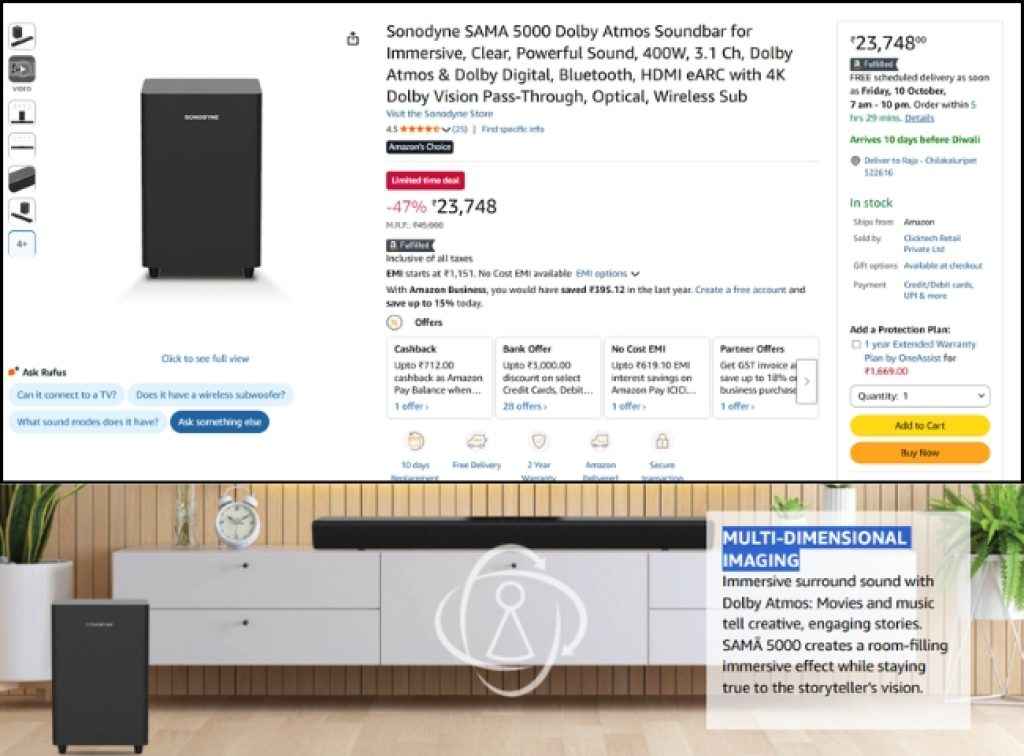
Task: Advance Partner Offers using the right arrow
Action: (806, 382)
